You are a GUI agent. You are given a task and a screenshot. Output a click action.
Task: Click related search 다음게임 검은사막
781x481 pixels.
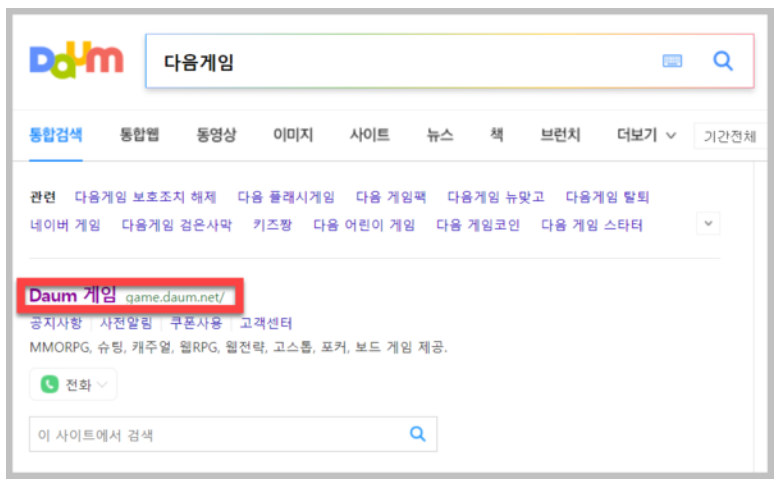coord(177,225)
